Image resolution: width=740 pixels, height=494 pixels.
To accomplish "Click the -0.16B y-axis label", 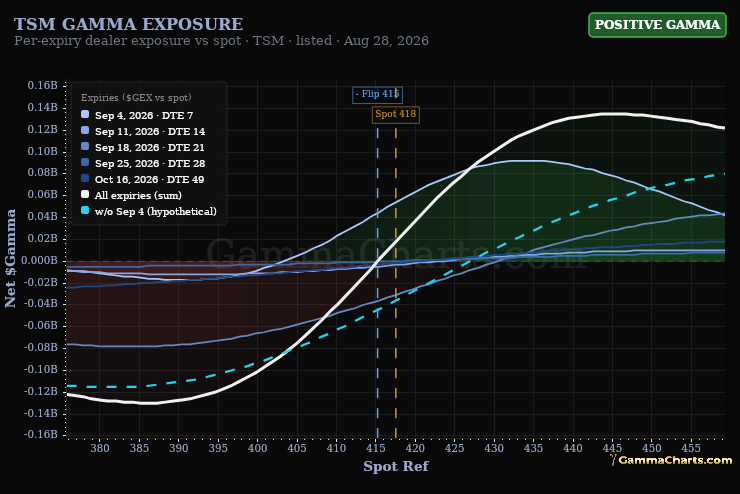I will [41, 434].
